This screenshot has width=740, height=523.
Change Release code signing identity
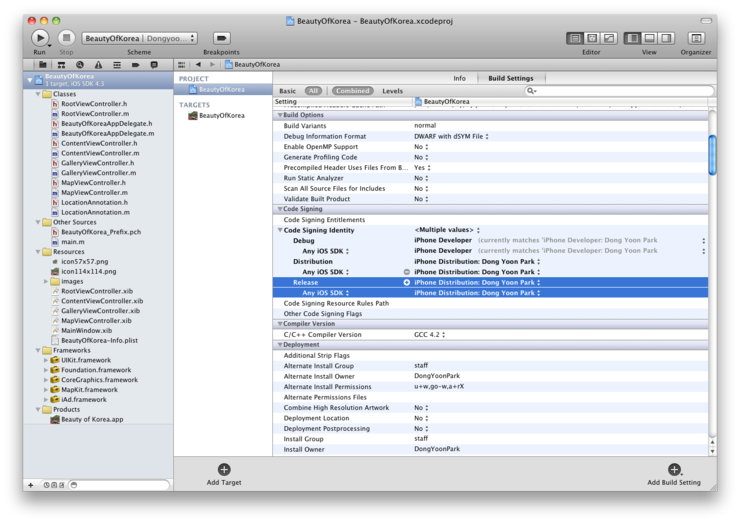tap(477, 282)
